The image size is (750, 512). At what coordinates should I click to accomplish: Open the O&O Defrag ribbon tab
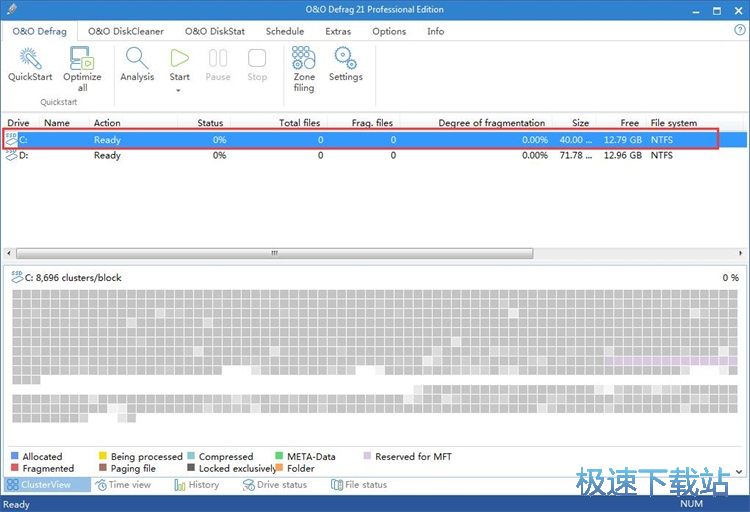(x=40, y=31)
